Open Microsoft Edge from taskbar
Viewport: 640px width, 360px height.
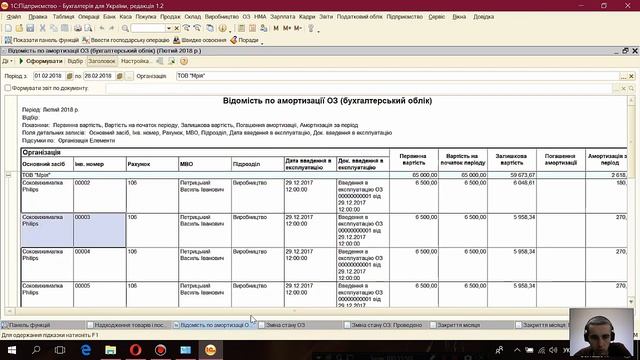click(86, 350)
